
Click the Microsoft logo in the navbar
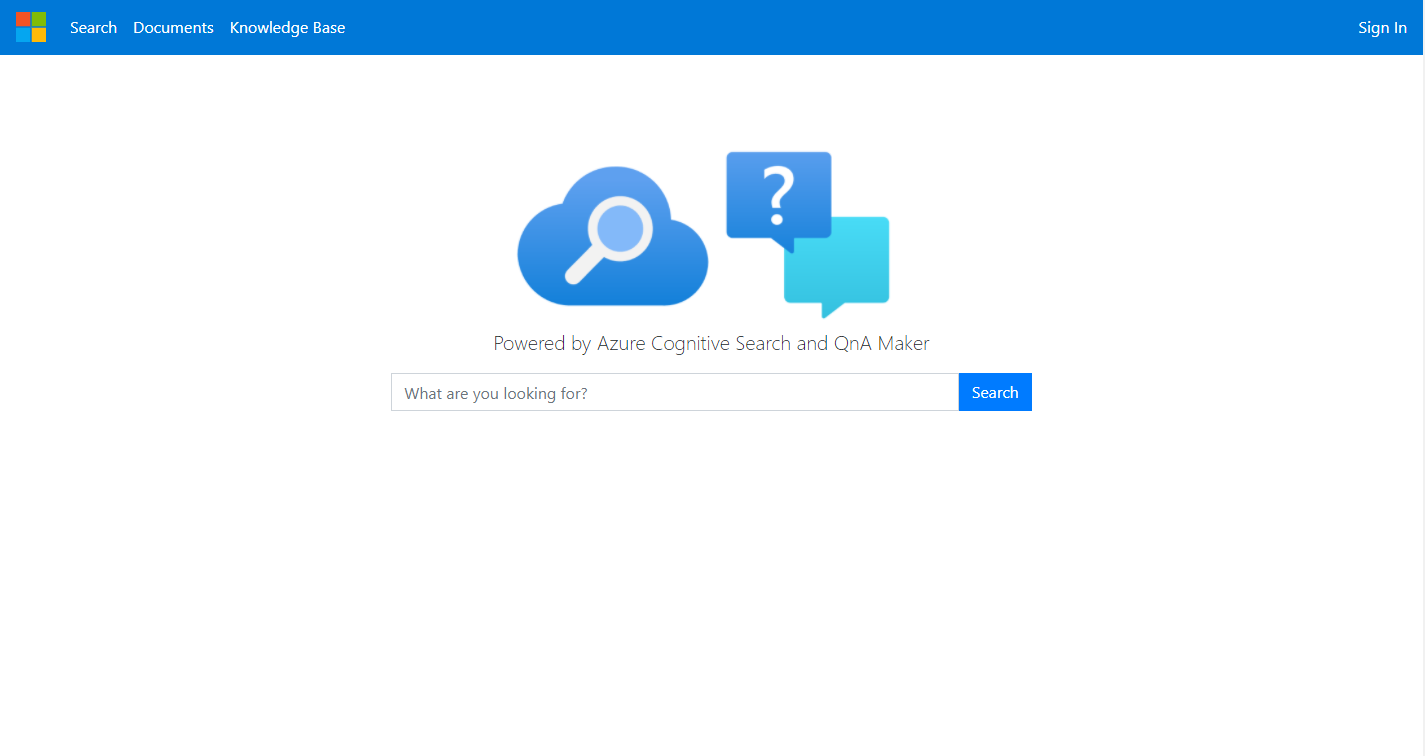pos(31,27)
